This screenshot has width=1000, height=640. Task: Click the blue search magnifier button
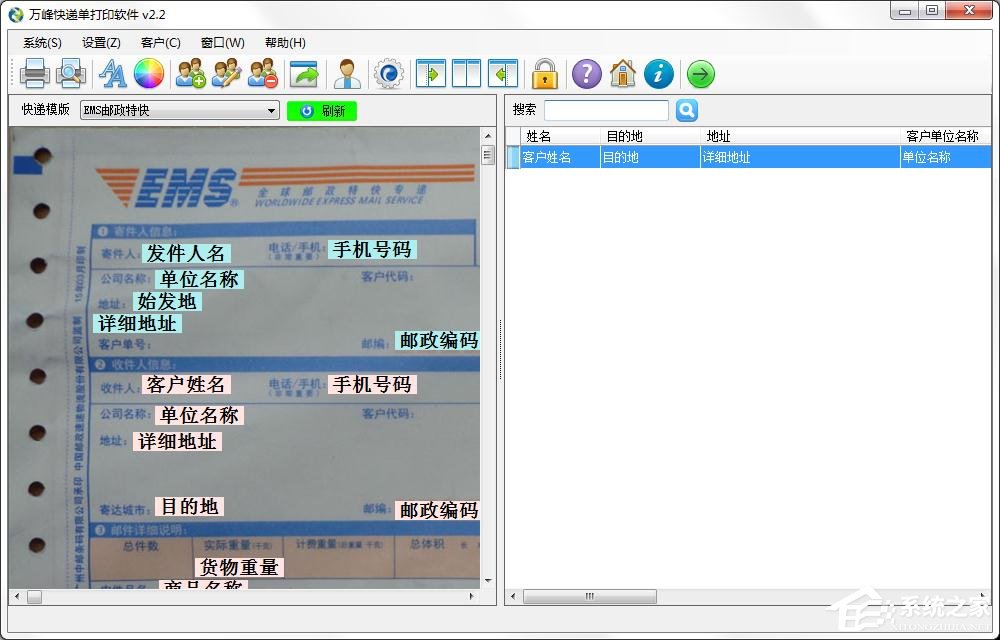coord(687,110)
